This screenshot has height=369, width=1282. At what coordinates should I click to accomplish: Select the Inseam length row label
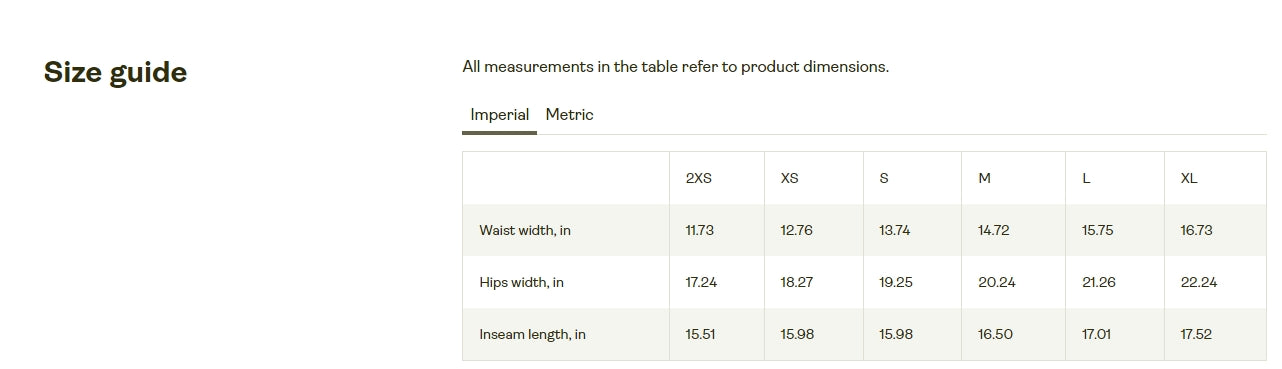(x=532, y=334)
